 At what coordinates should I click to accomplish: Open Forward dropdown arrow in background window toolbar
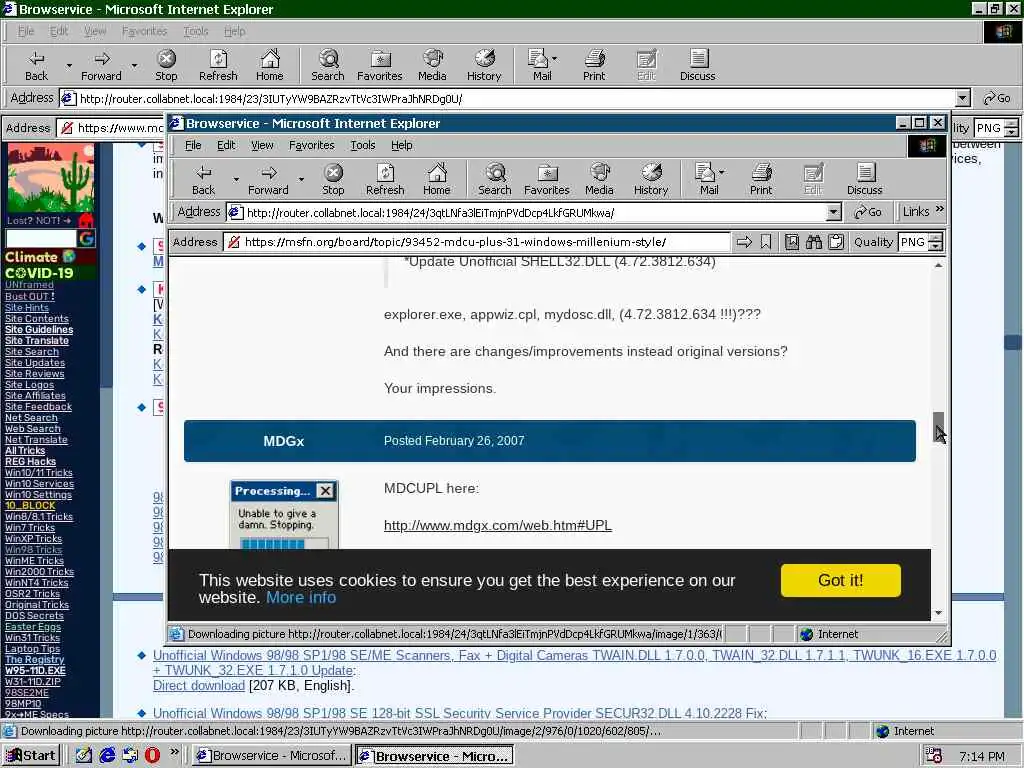click(x=134, y=65)
